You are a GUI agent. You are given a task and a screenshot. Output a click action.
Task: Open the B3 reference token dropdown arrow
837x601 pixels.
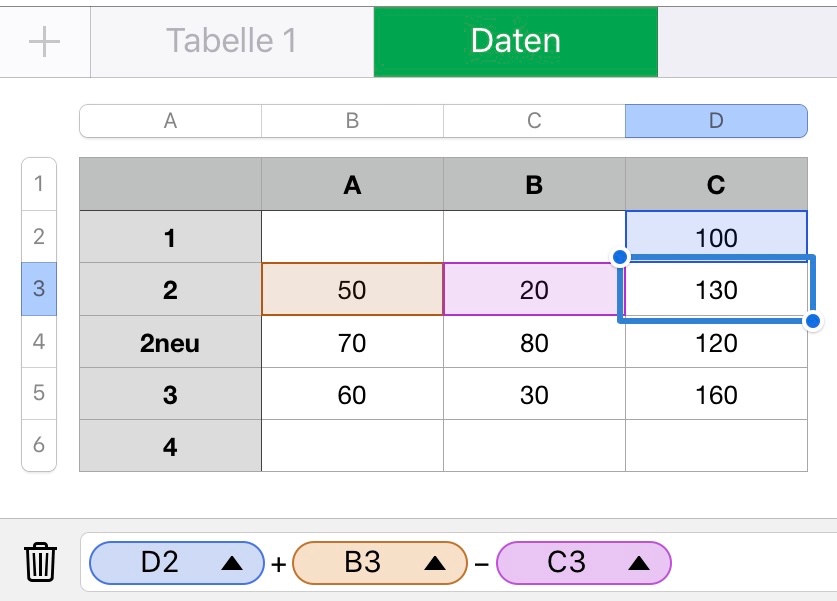click(434, 563)
